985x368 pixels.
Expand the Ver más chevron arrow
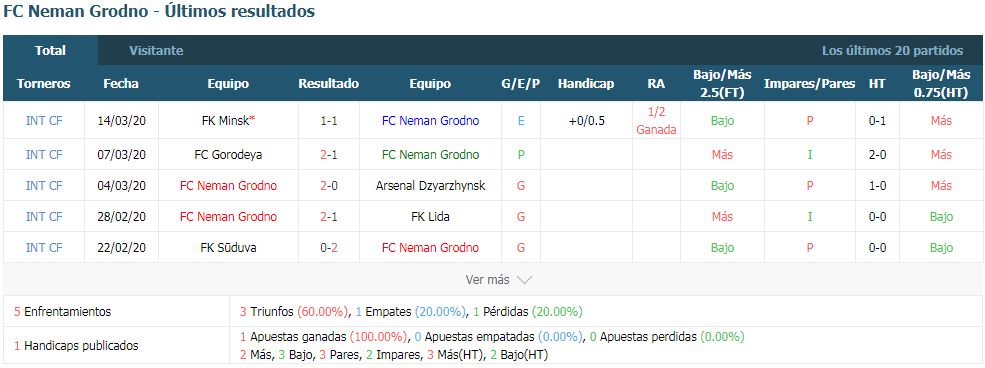524,280
